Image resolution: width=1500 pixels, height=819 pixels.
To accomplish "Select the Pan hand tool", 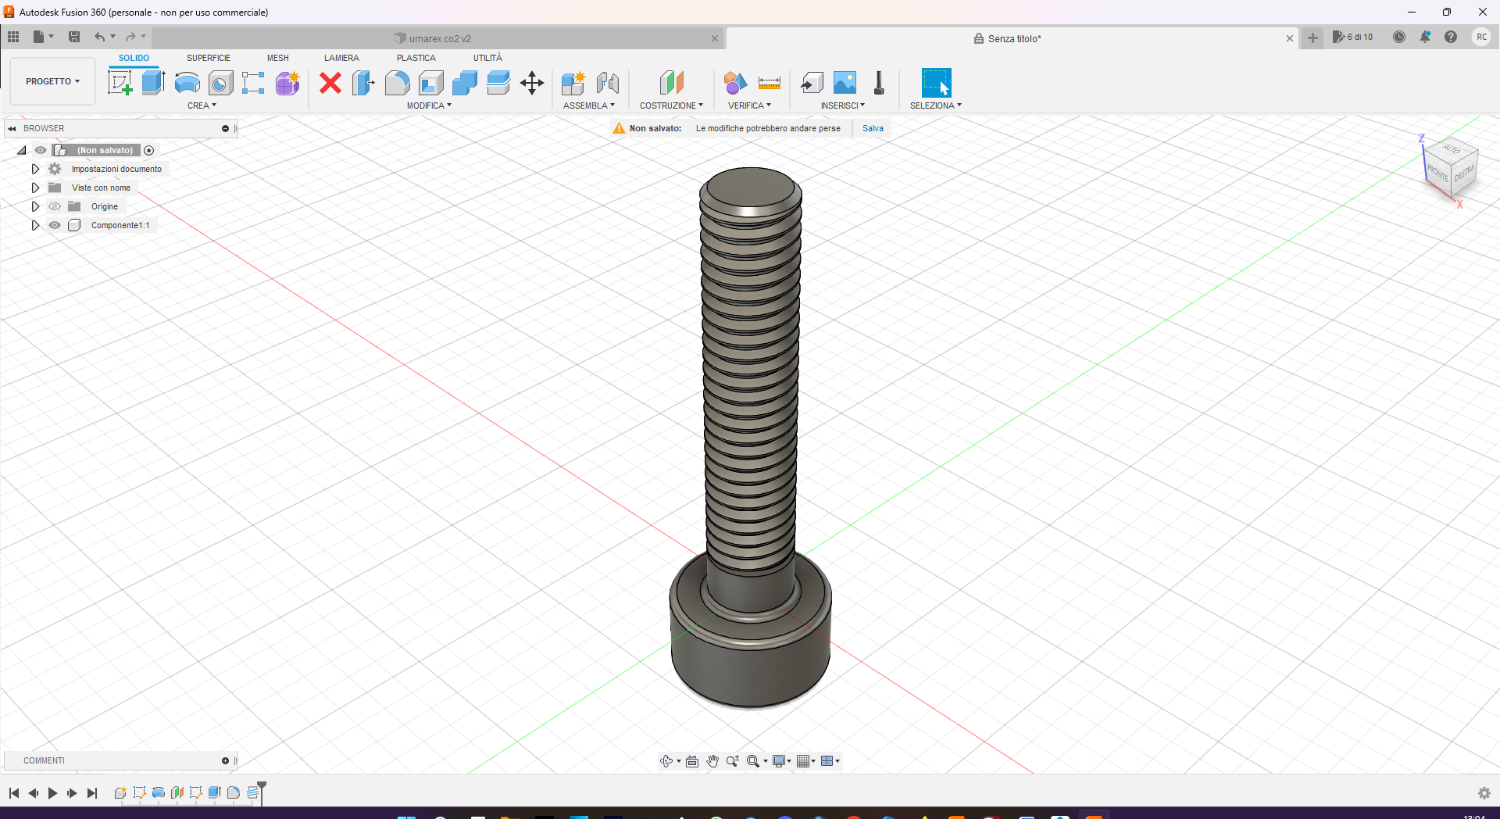I will (x=712, y=761).
